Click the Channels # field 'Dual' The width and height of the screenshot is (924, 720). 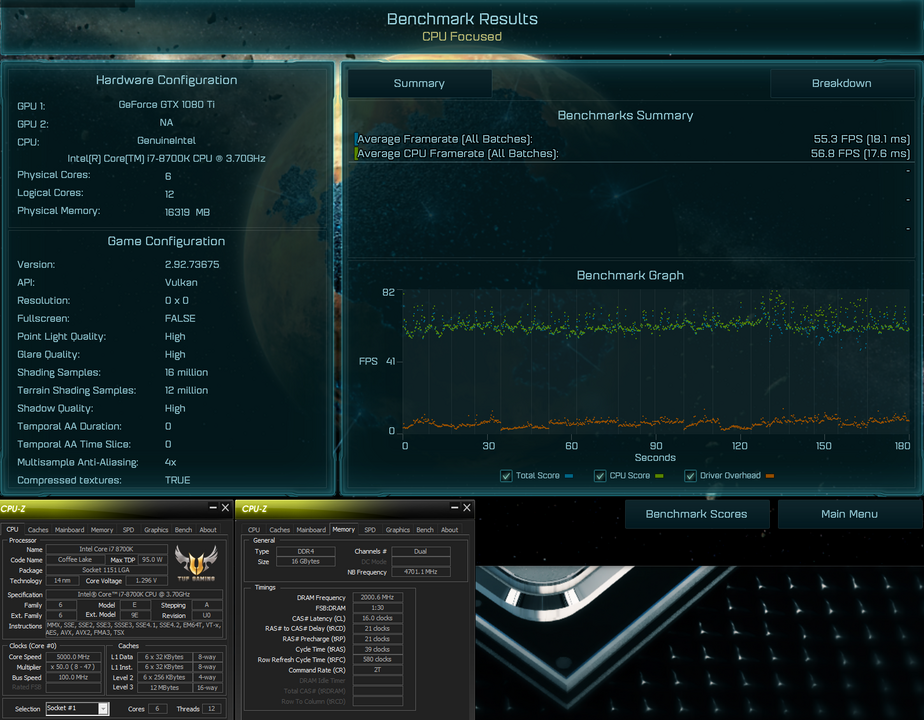pyautogui.click(x=420, y=551)
